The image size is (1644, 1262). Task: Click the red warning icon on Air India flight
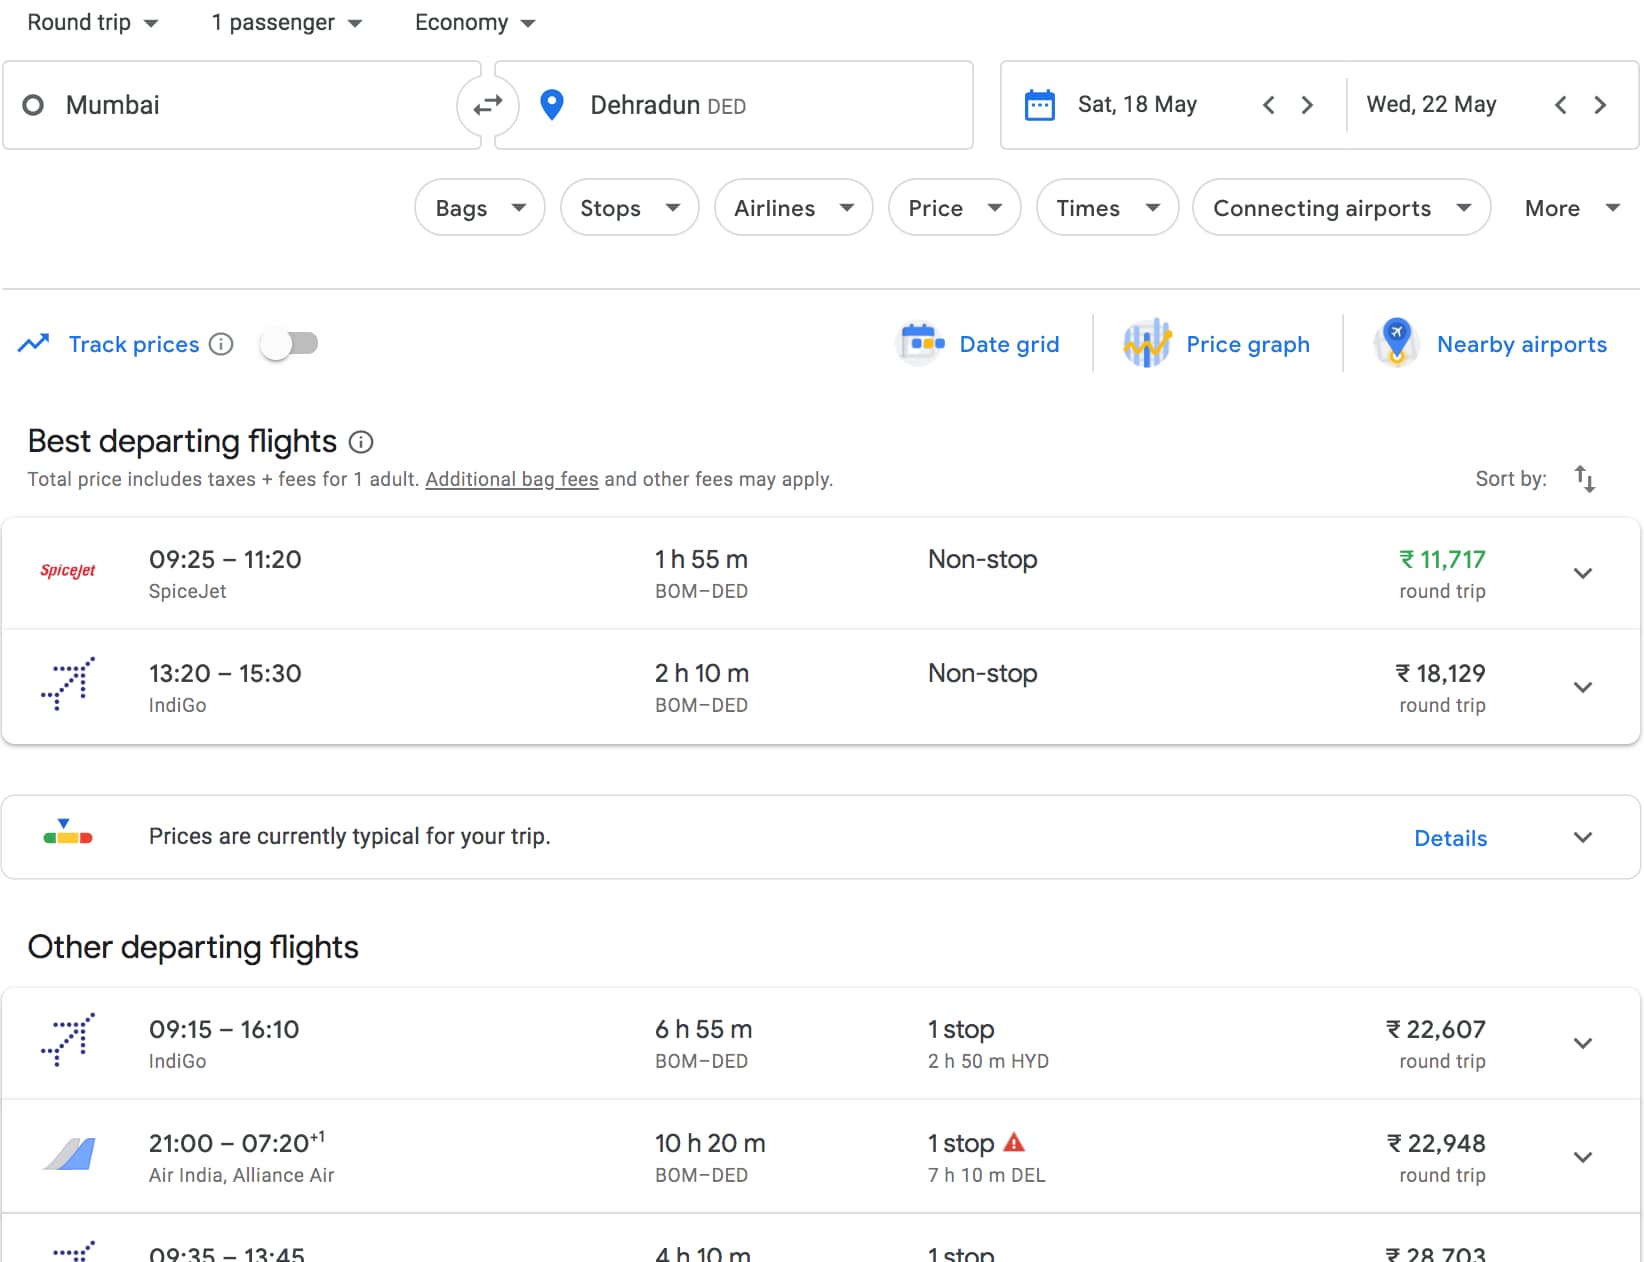point(1014,1142)
